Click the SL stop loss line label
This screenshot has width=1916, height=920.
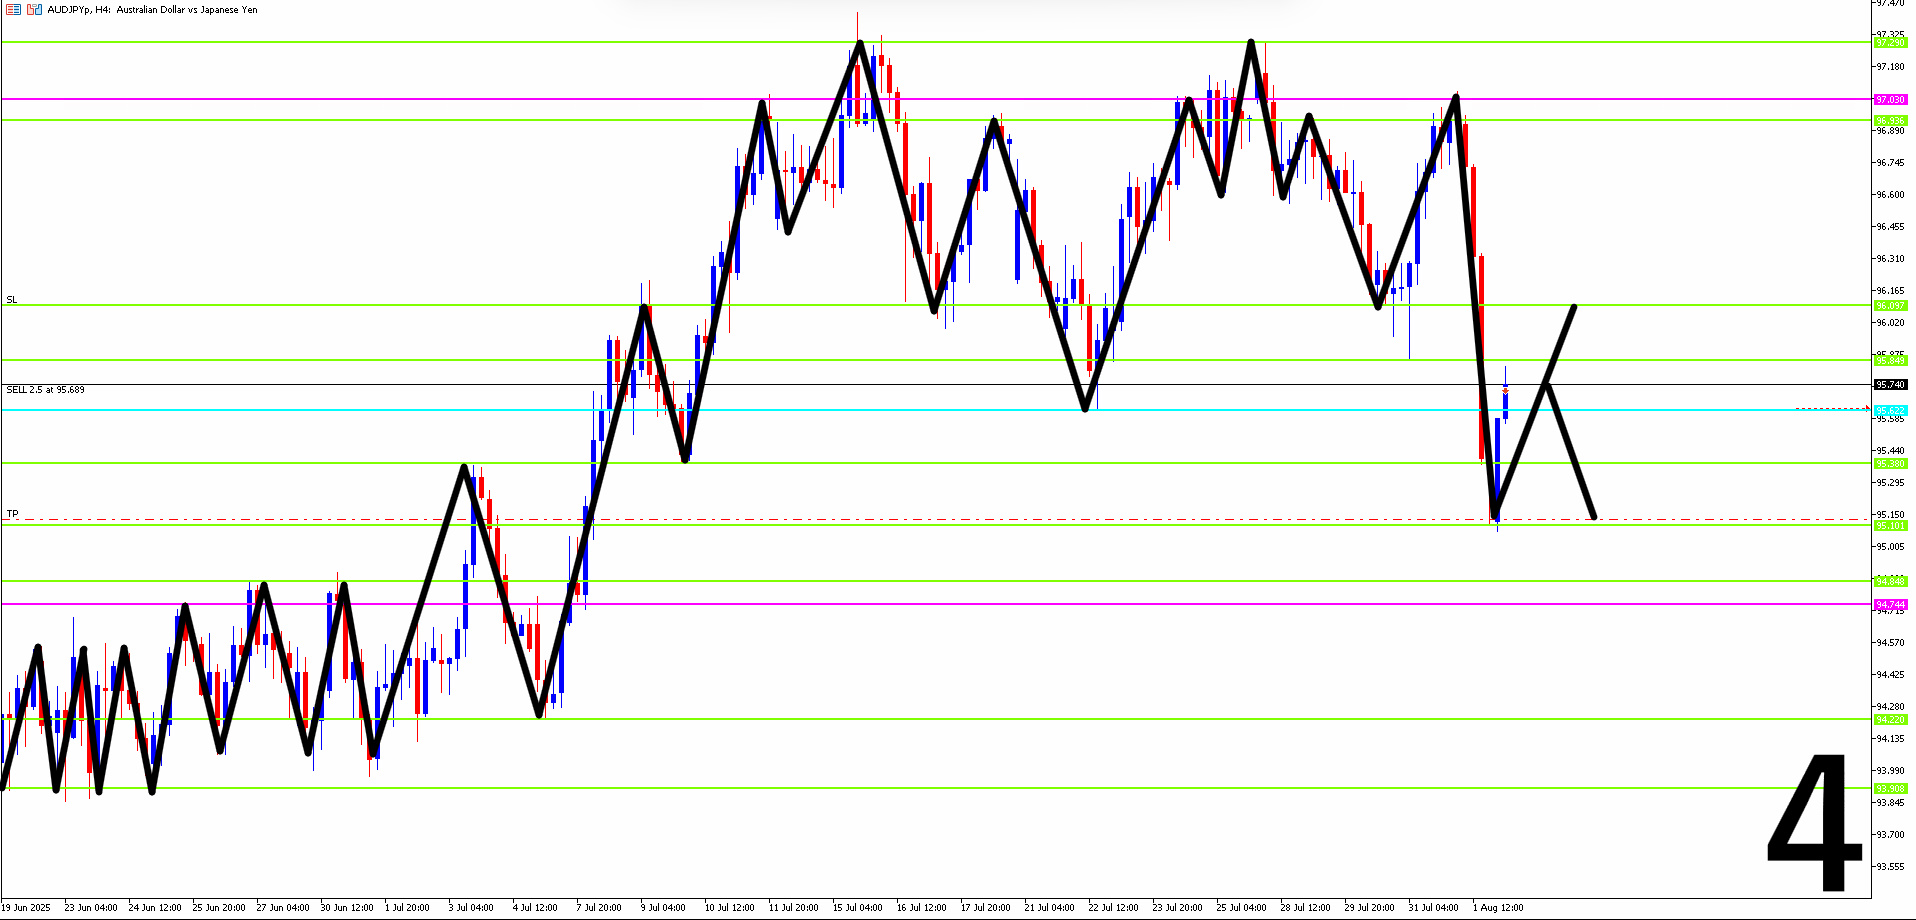tap(12, 300)
